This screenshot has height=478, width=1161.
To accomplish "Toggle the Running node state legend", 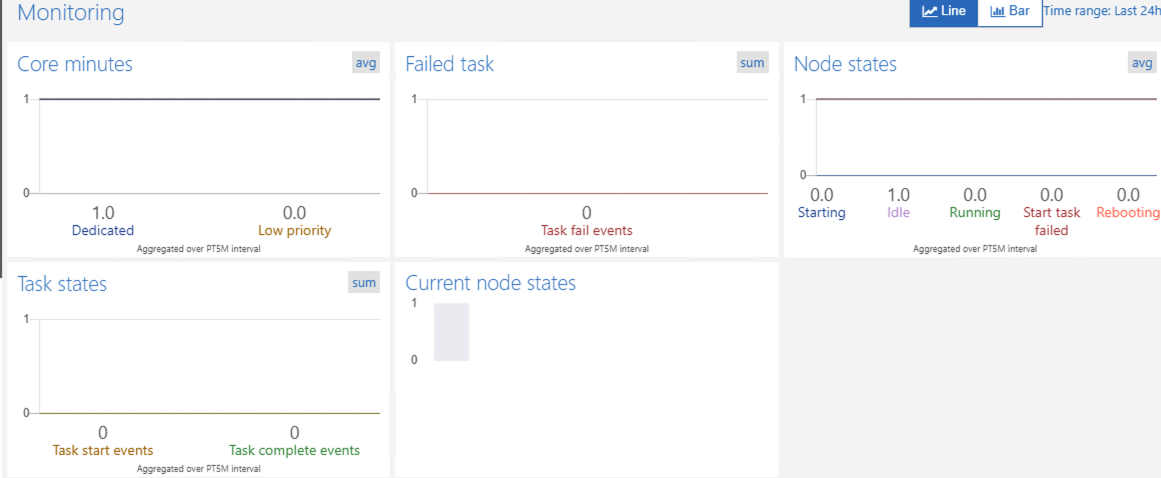I will (974, 212).
